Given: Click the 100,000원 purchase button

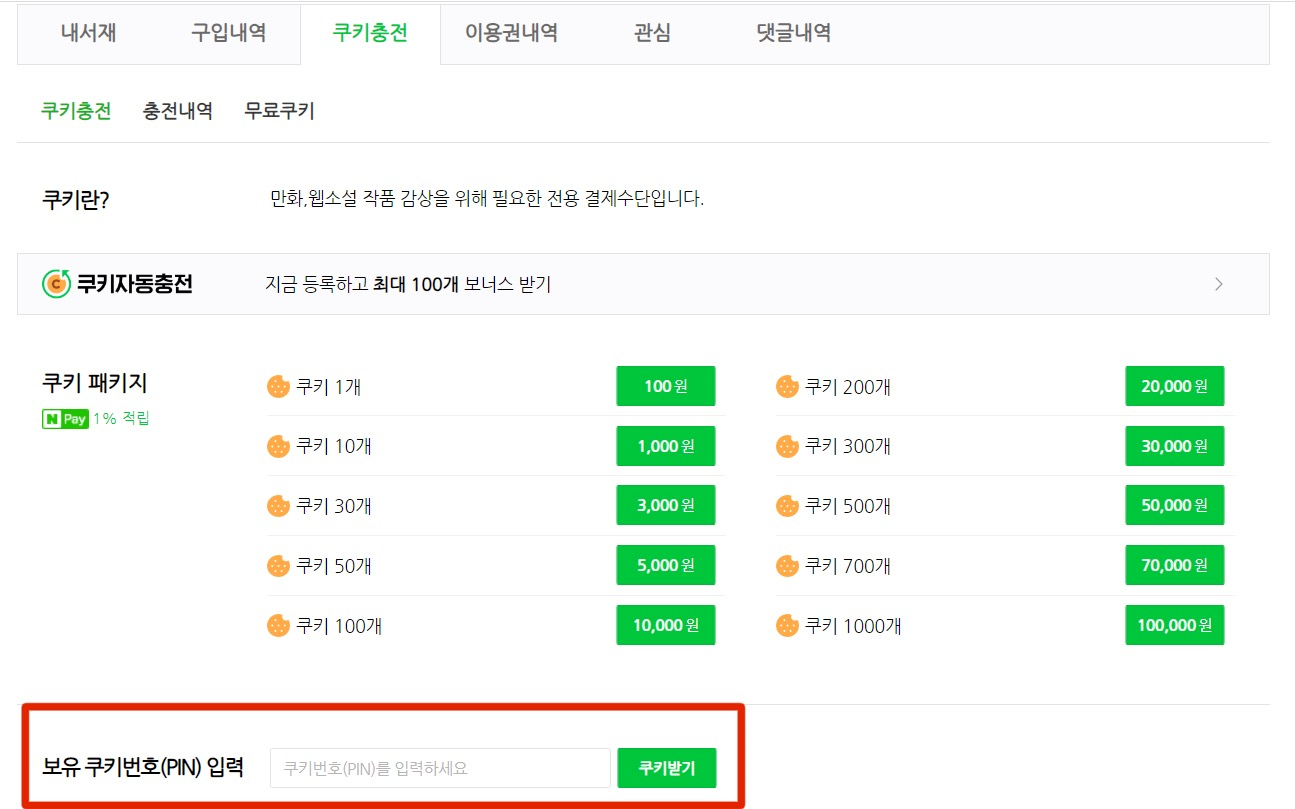Looking at the screenshot, I should click(x=1175, y=624).
